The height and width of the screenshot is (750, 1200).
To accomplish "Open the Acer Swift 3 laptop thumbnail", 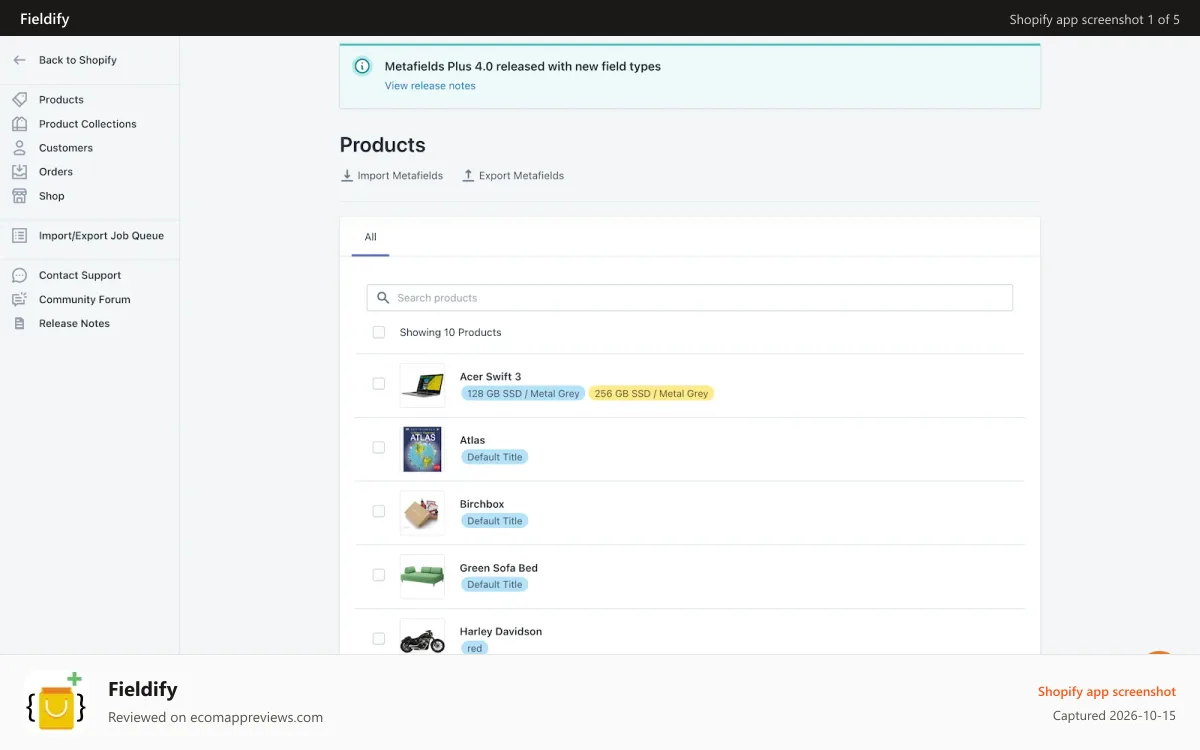I will pyautogui.click(x=423, y=385).
